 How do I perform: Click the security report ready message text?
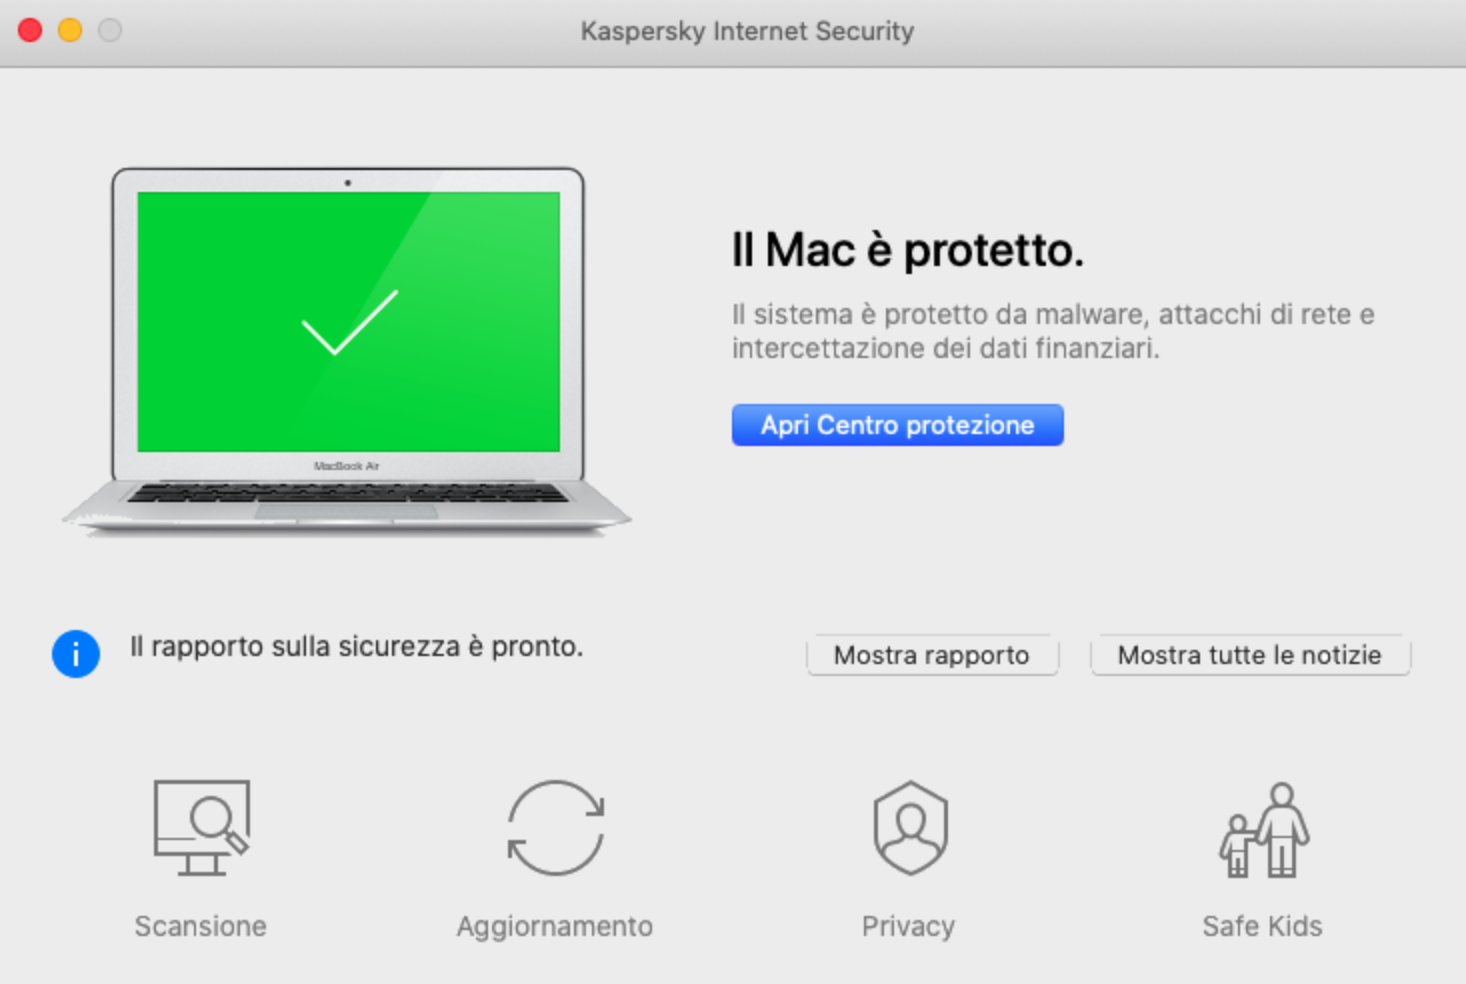(x=356, y=646)
